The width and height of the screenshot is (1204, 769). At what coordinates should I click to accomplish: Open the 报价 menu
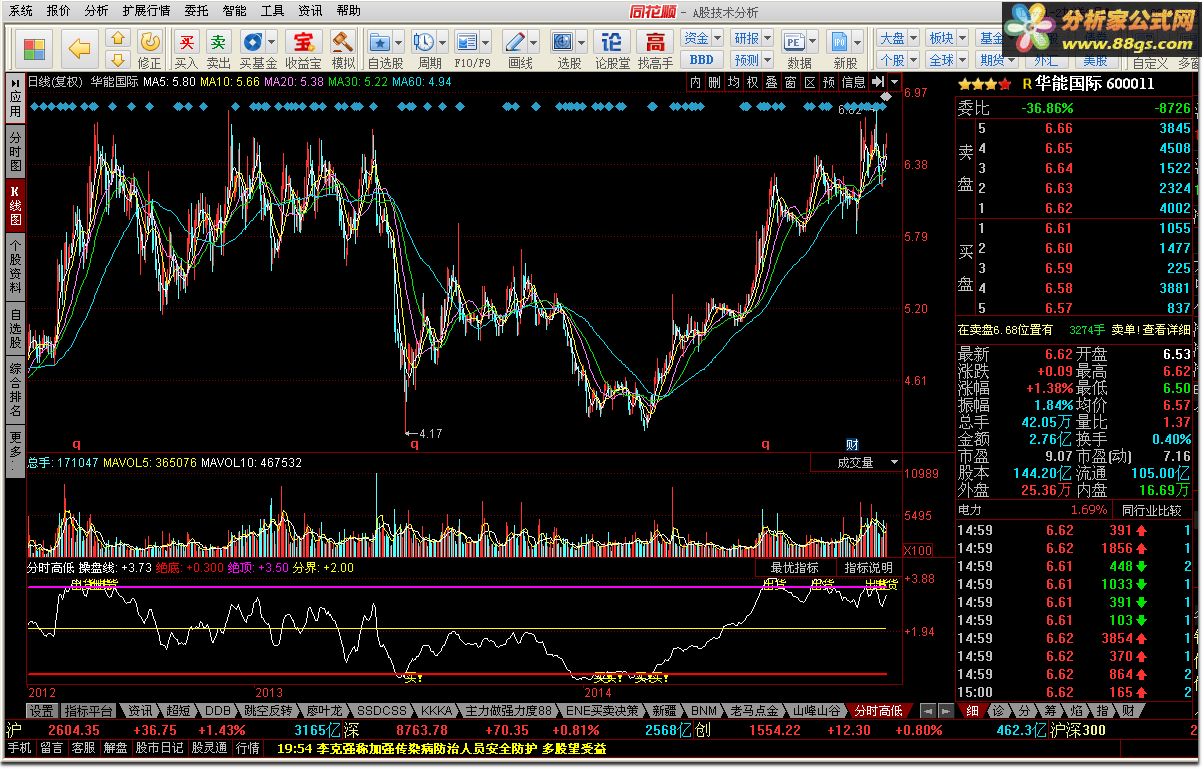pyautogui.click(x=59, y=11)
